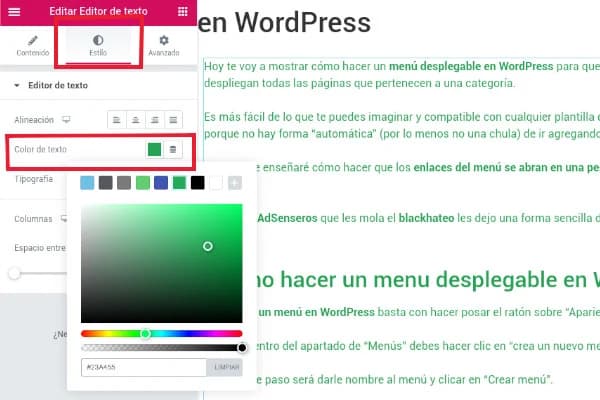The height and width of the screenshot is (400, 600).
Task: Click bold text 'un menú en WordPress'
Action: click(316, 312)
